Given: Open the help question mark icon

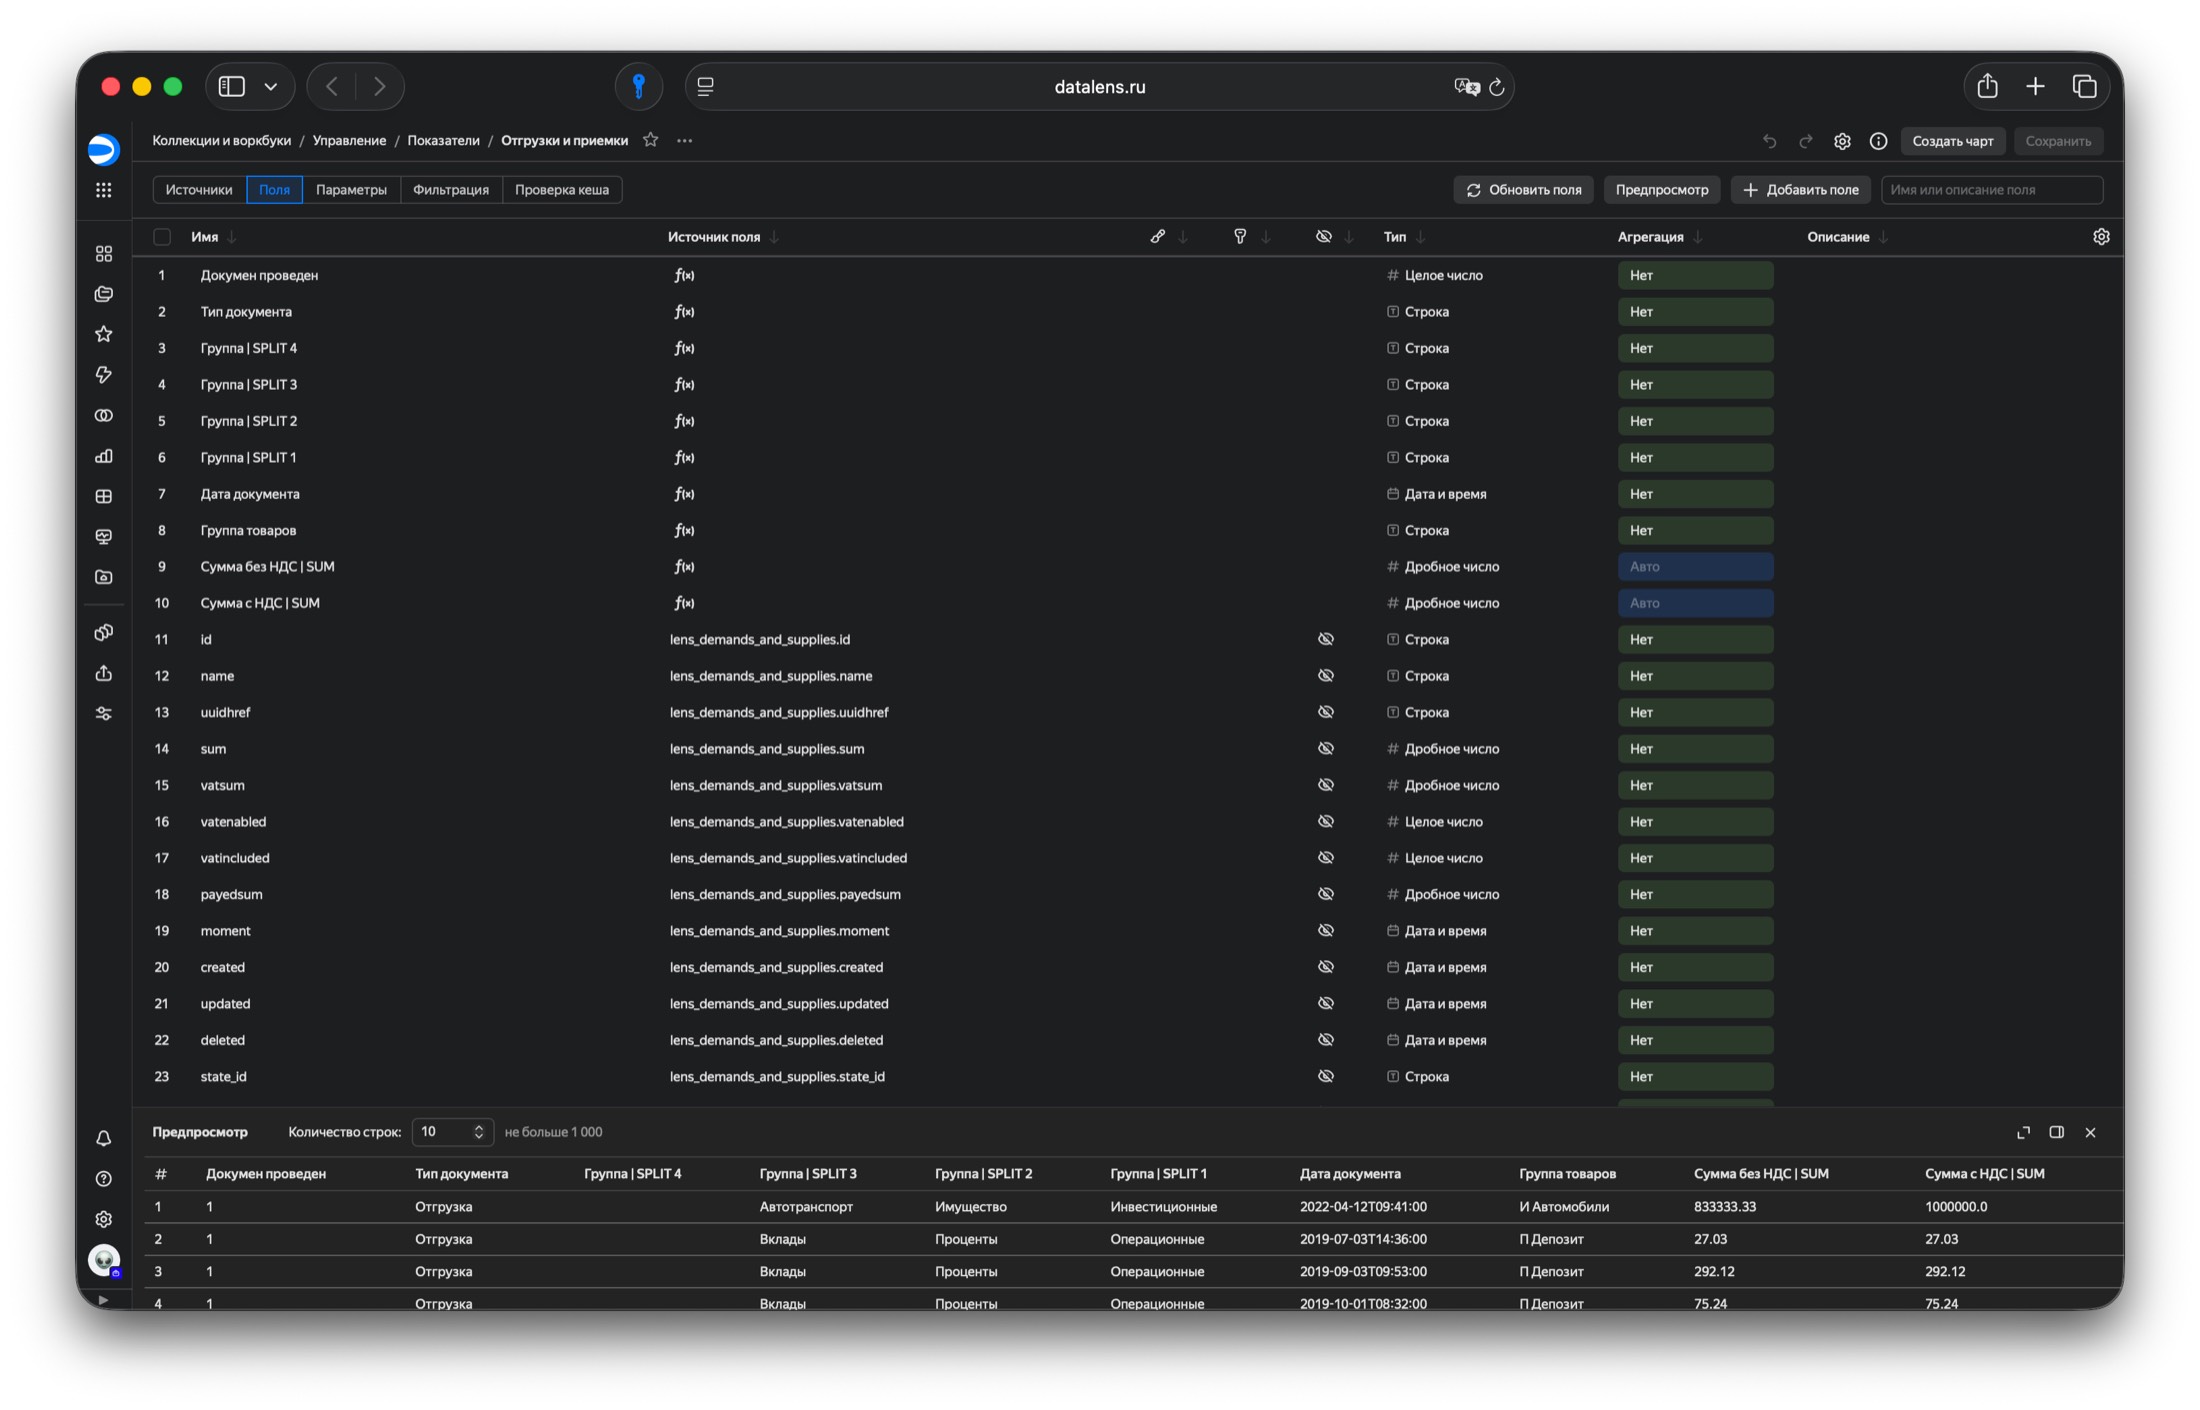Looking at the screenshot, I should pyautogui.click(x=104, y=1179).
